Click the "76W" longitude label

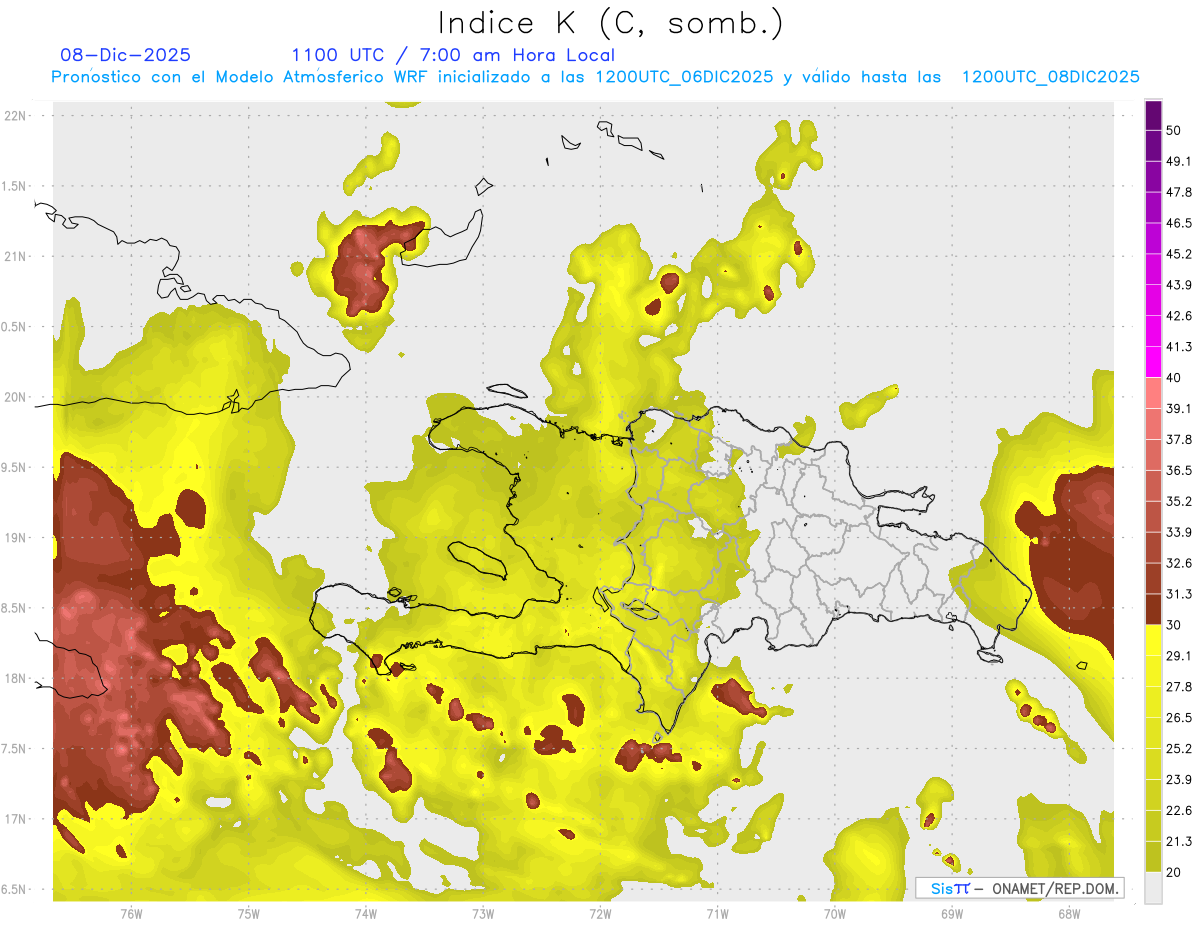[131, 913]
